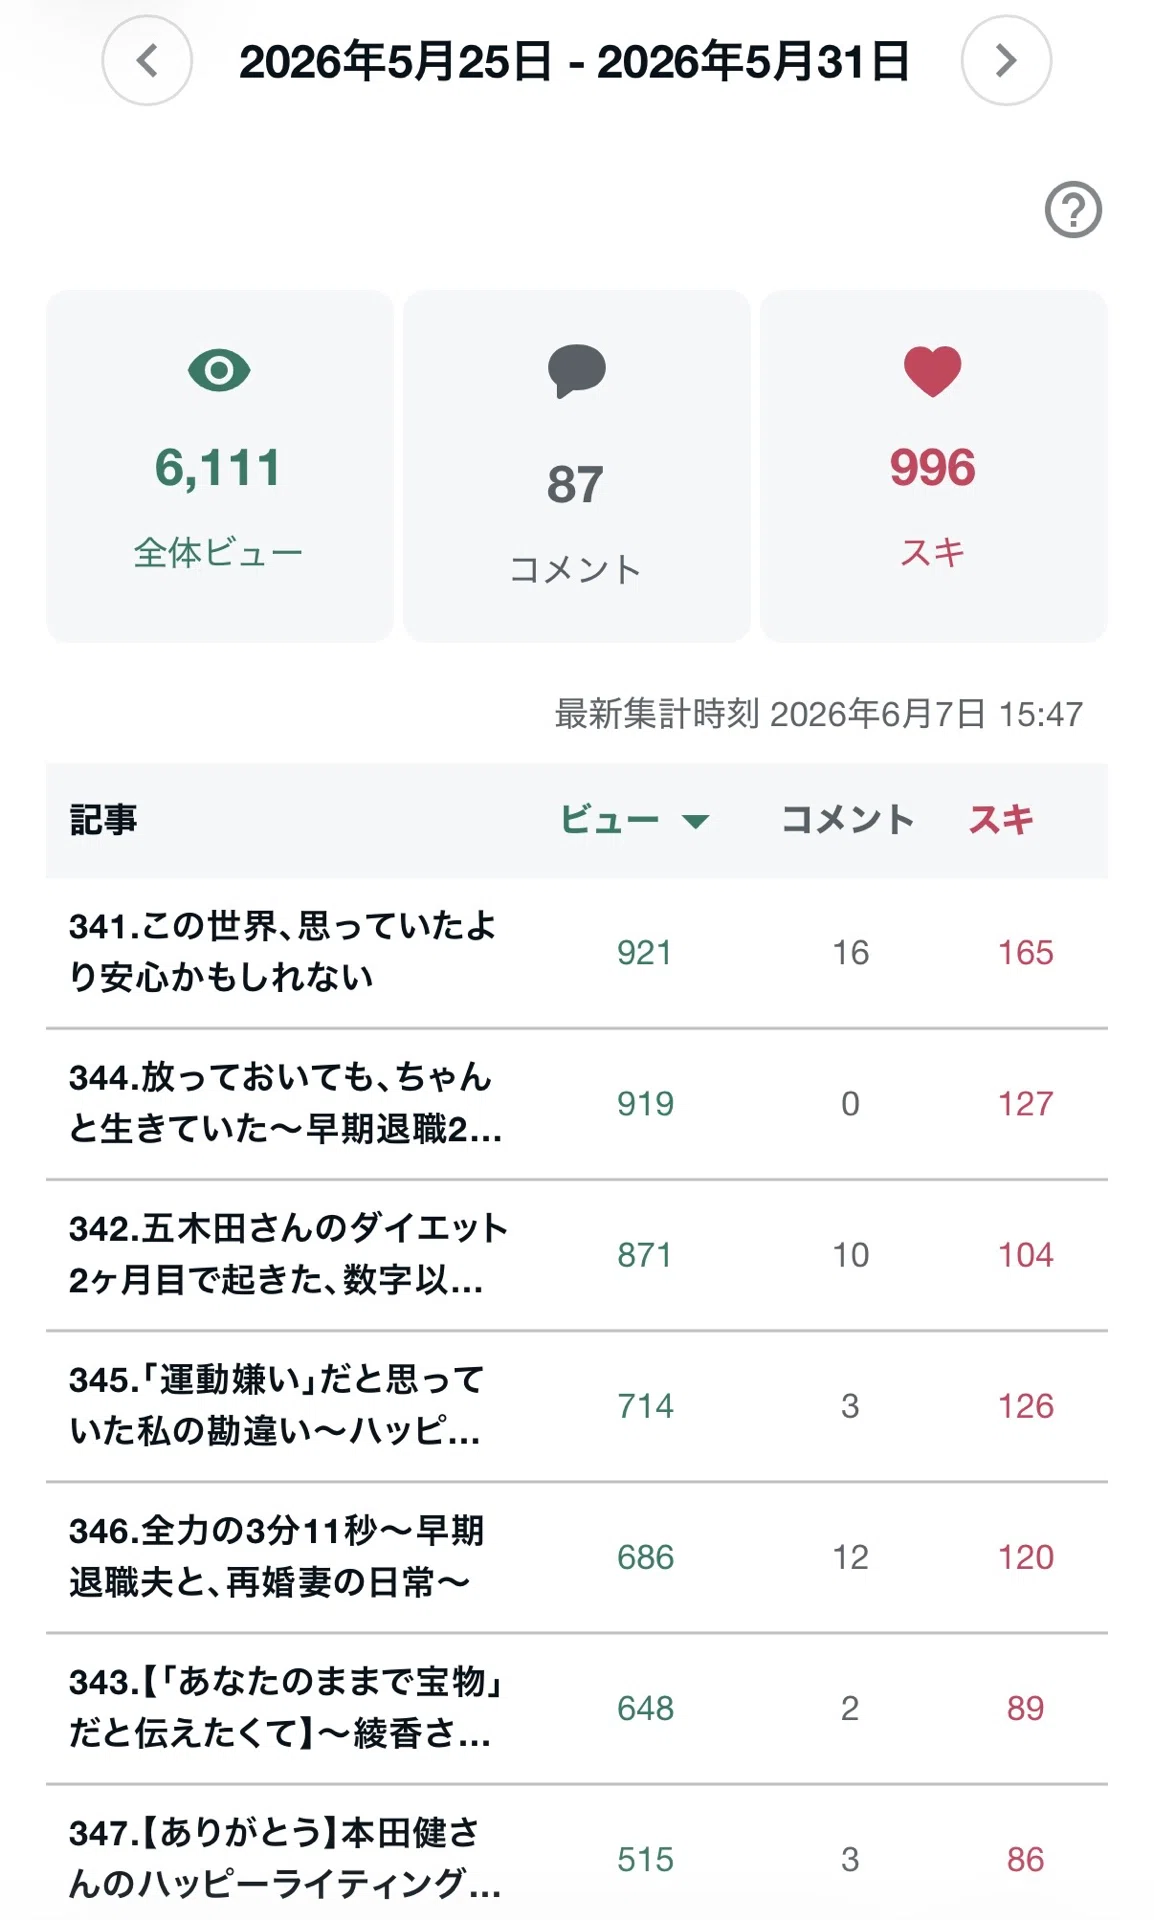The height and width of the screenshot is (1920, 1154).
Task: Sort by the ビュー column header label
Action: pyautogui.click(x=609, y=820)
